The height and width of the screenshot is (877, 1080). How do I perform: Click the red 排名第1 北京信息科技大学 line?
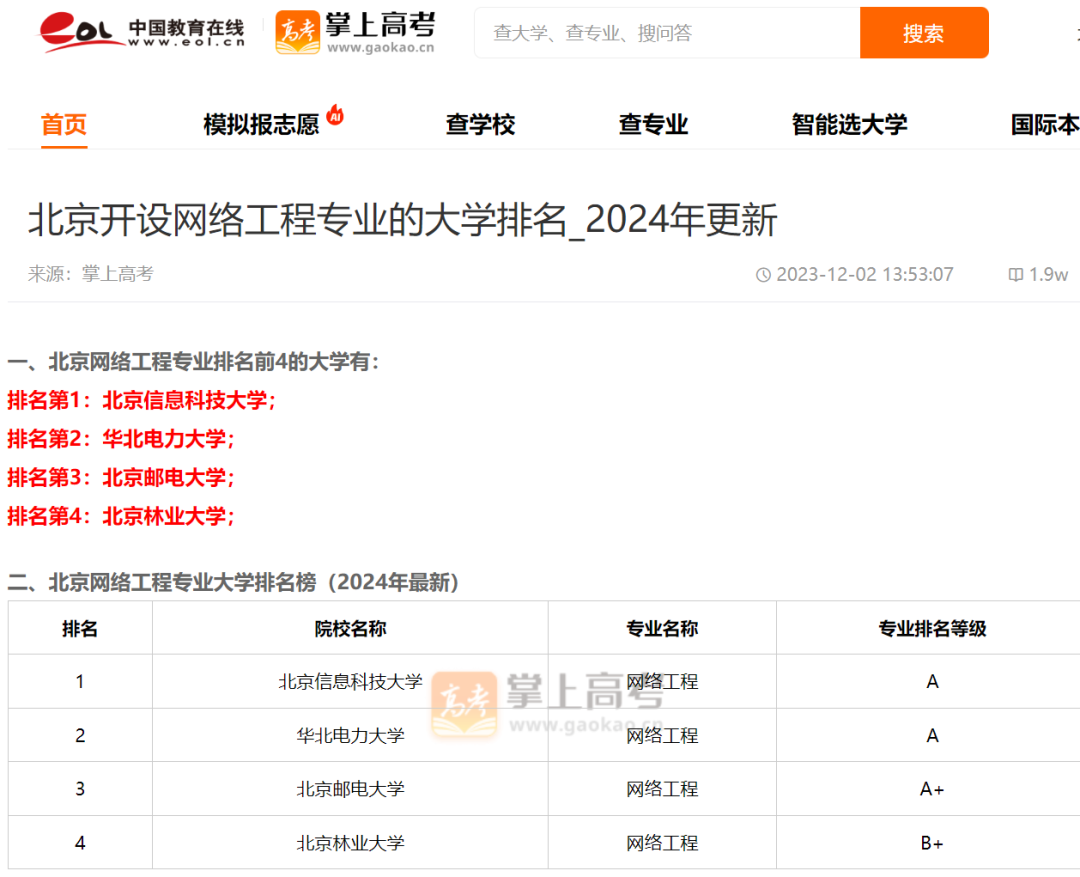(x=141, y=401)
